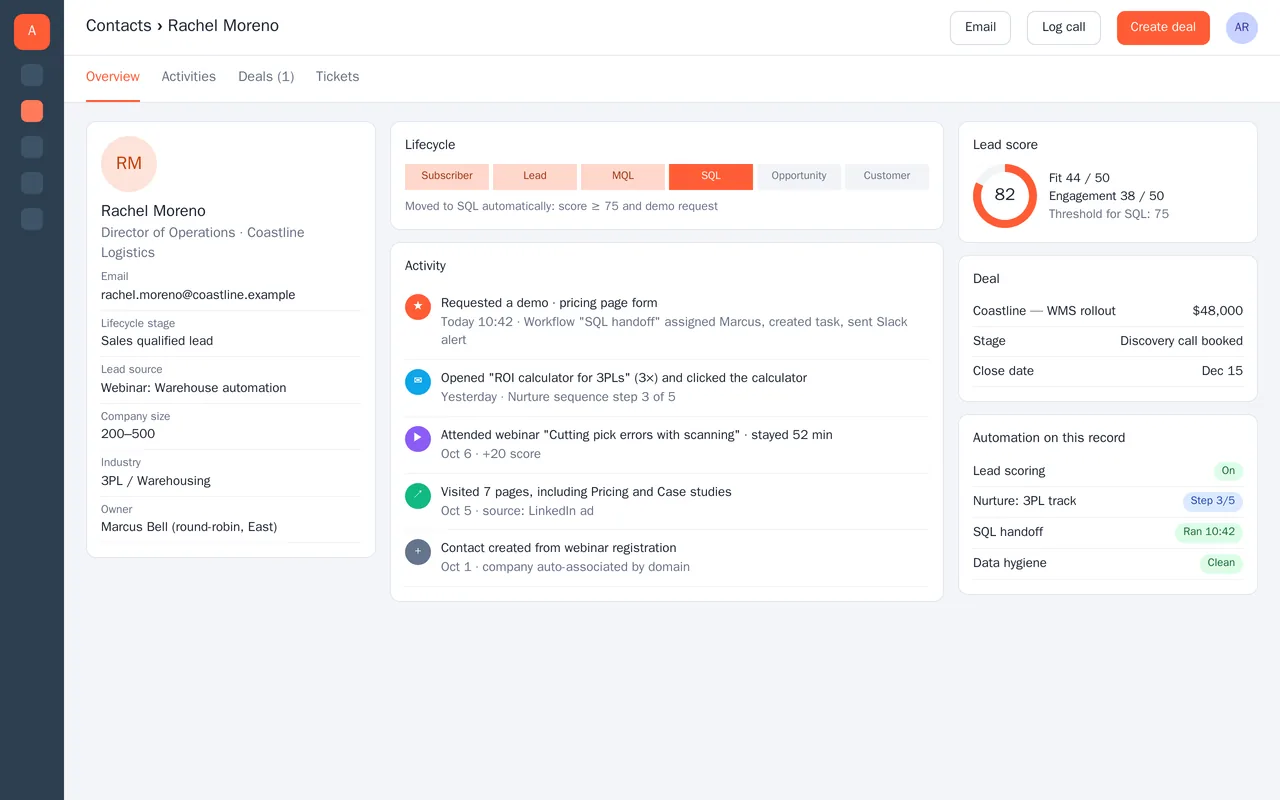Click the play icon for the attended webinar

point(418,439)
